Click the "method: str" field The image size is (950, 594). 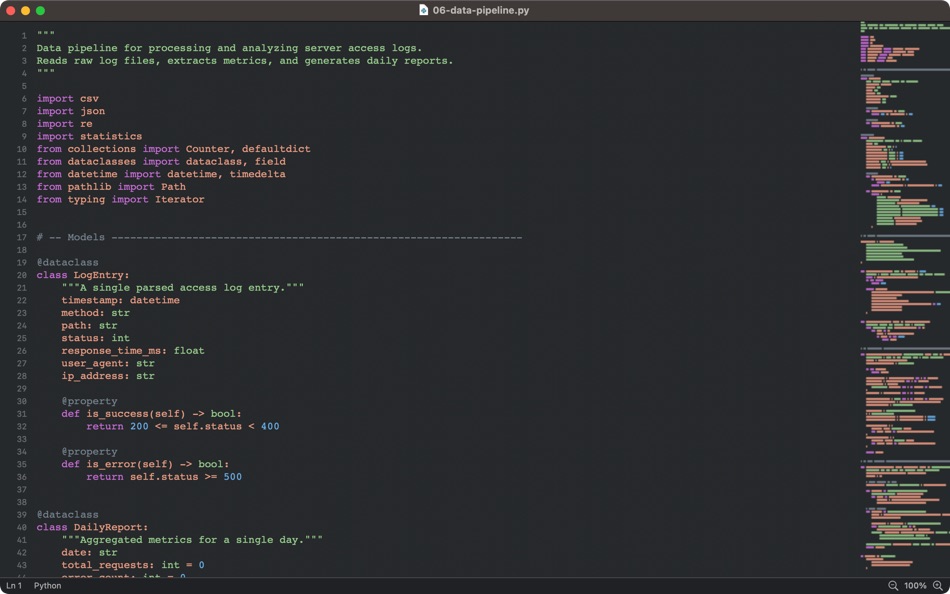[95, 313]
